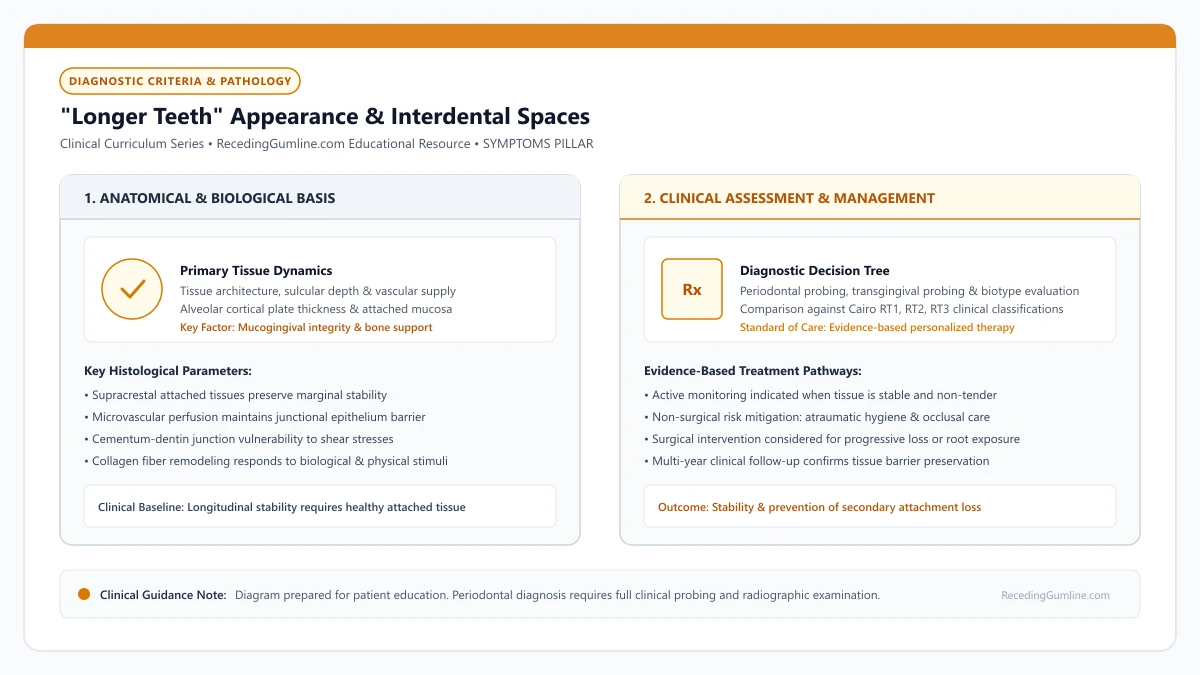This screenshot has height=675, width=1200.
Task: Click the orange dot beside Clinical Guidance Note
Action: tap(84, 595)
